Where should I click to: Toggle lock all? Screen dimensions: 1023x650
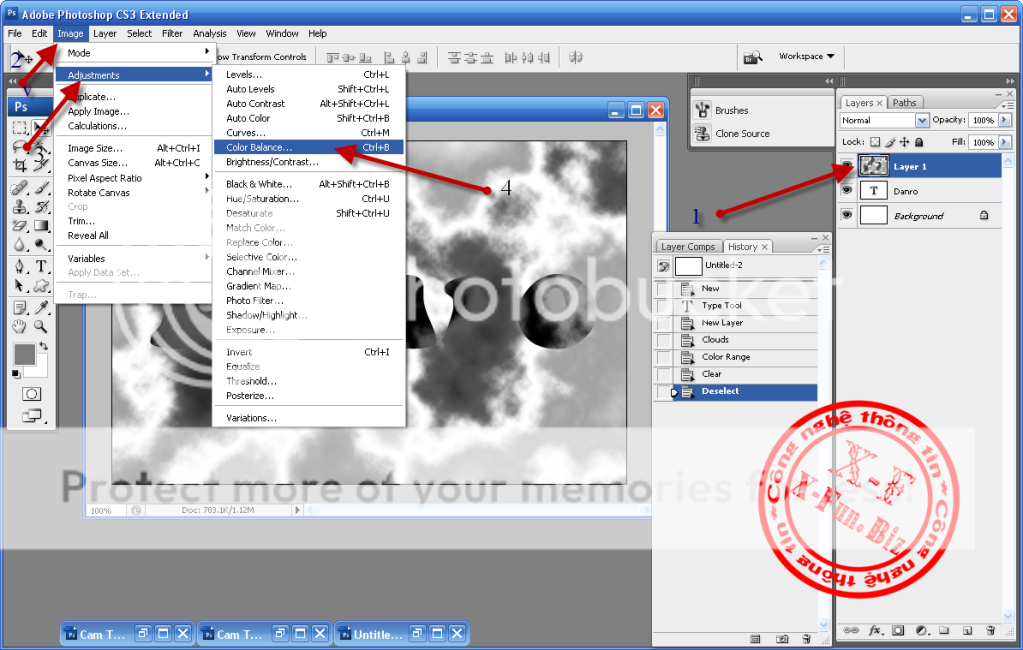[919, 142]
